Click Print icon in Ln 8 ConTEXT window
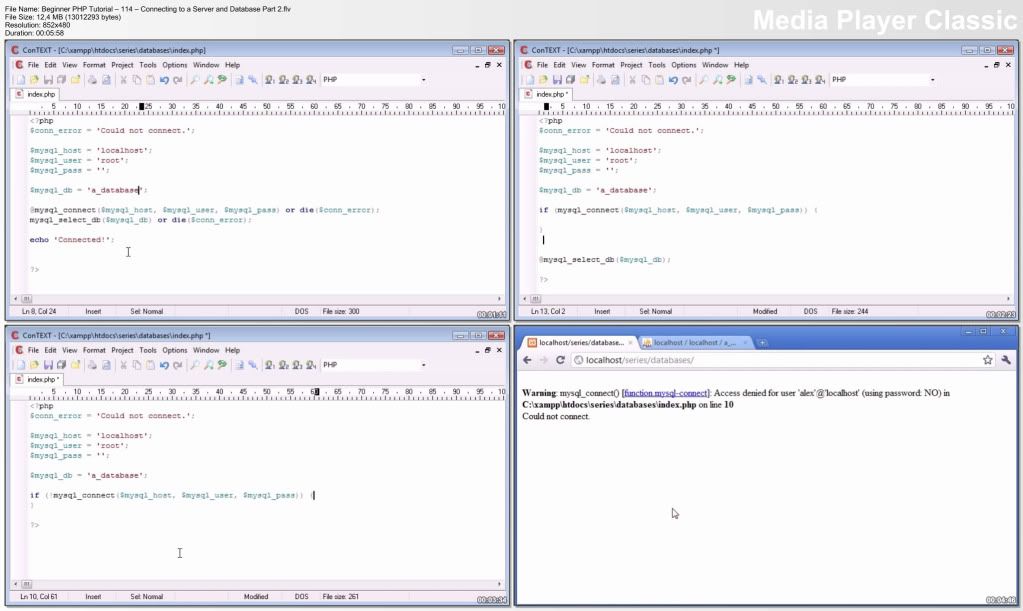 click(92, 80)
